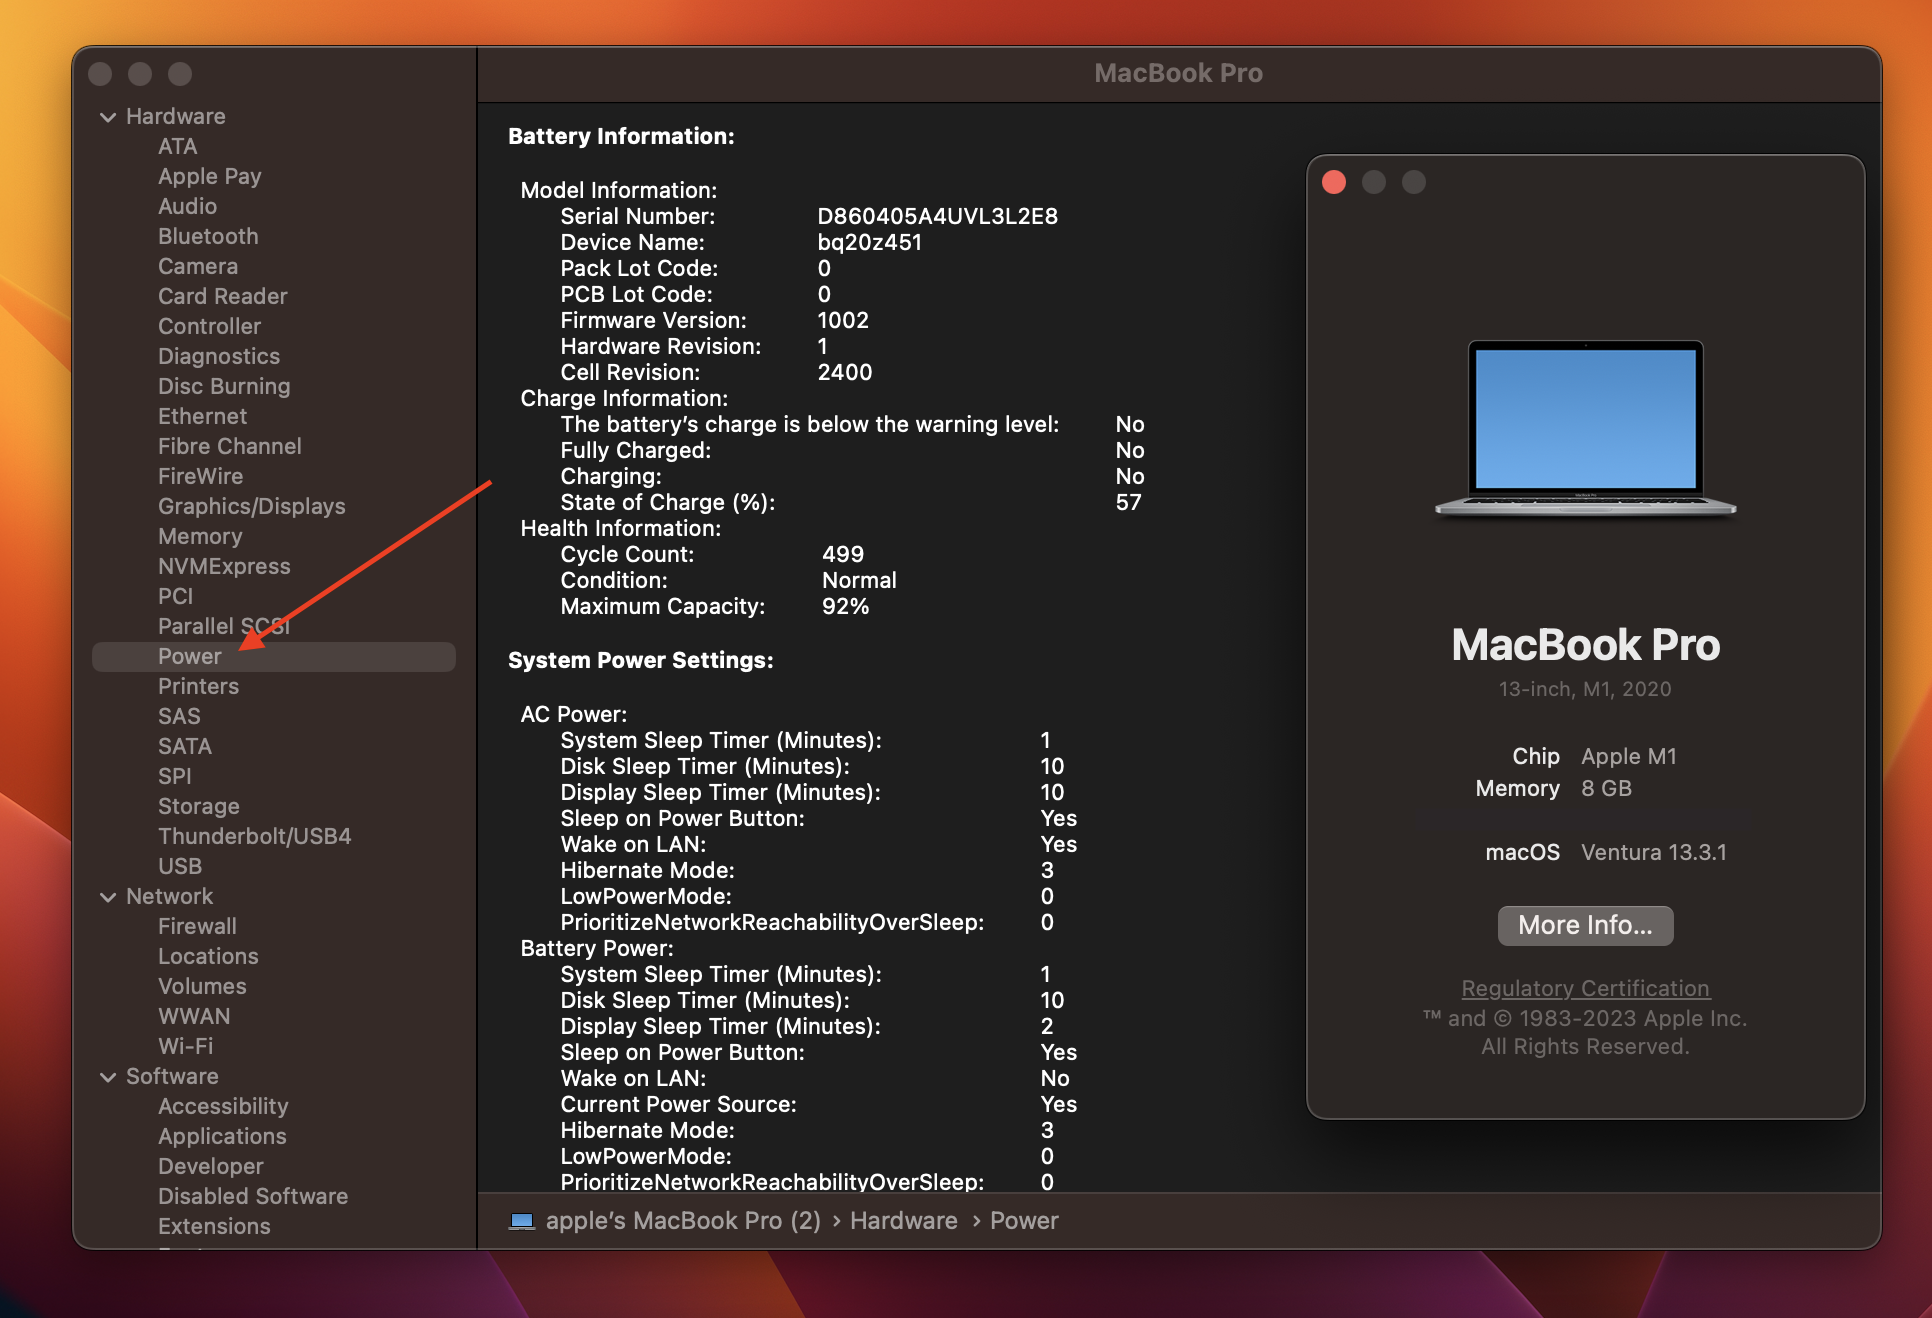Click the MacBook Pro laptop image
Viewport: 1932px width, 1318px height.
(x=1585, y=428)
